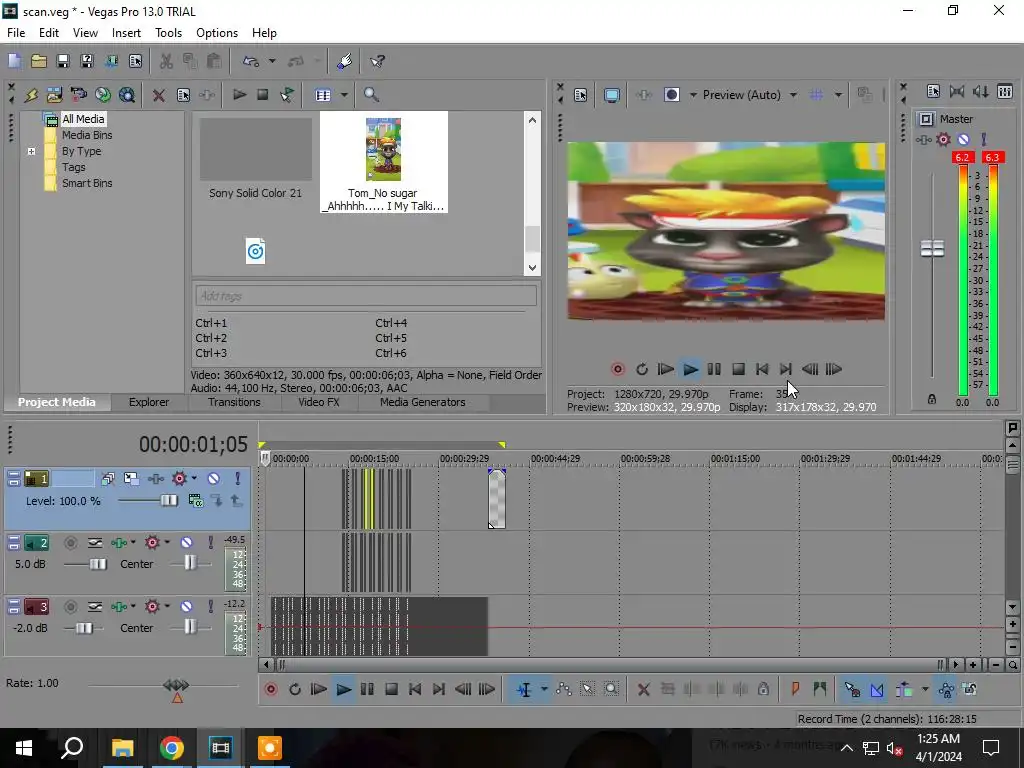This screenshot has width=1024, height=768.
Task: Play the timeline from bottom transport
Action: coord(344,689)
